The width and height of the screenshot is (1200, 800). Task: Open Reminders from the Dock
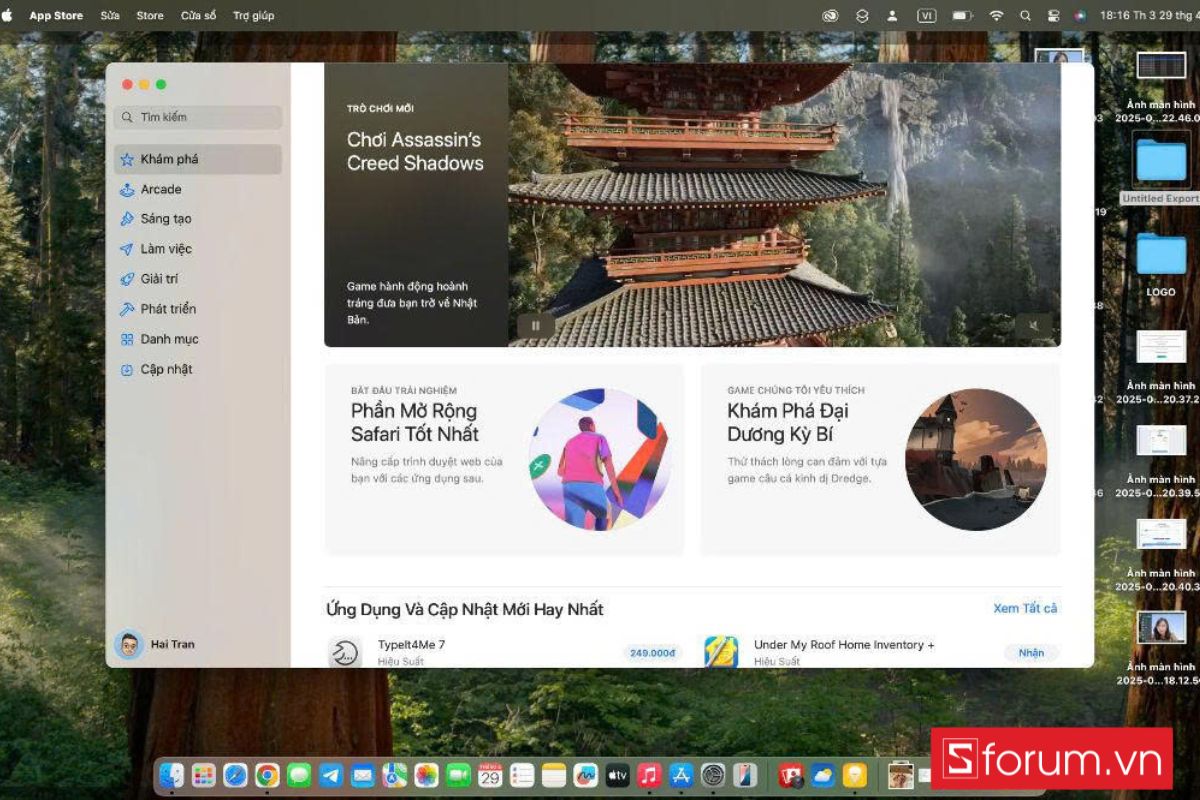click(x=522, y=775)
